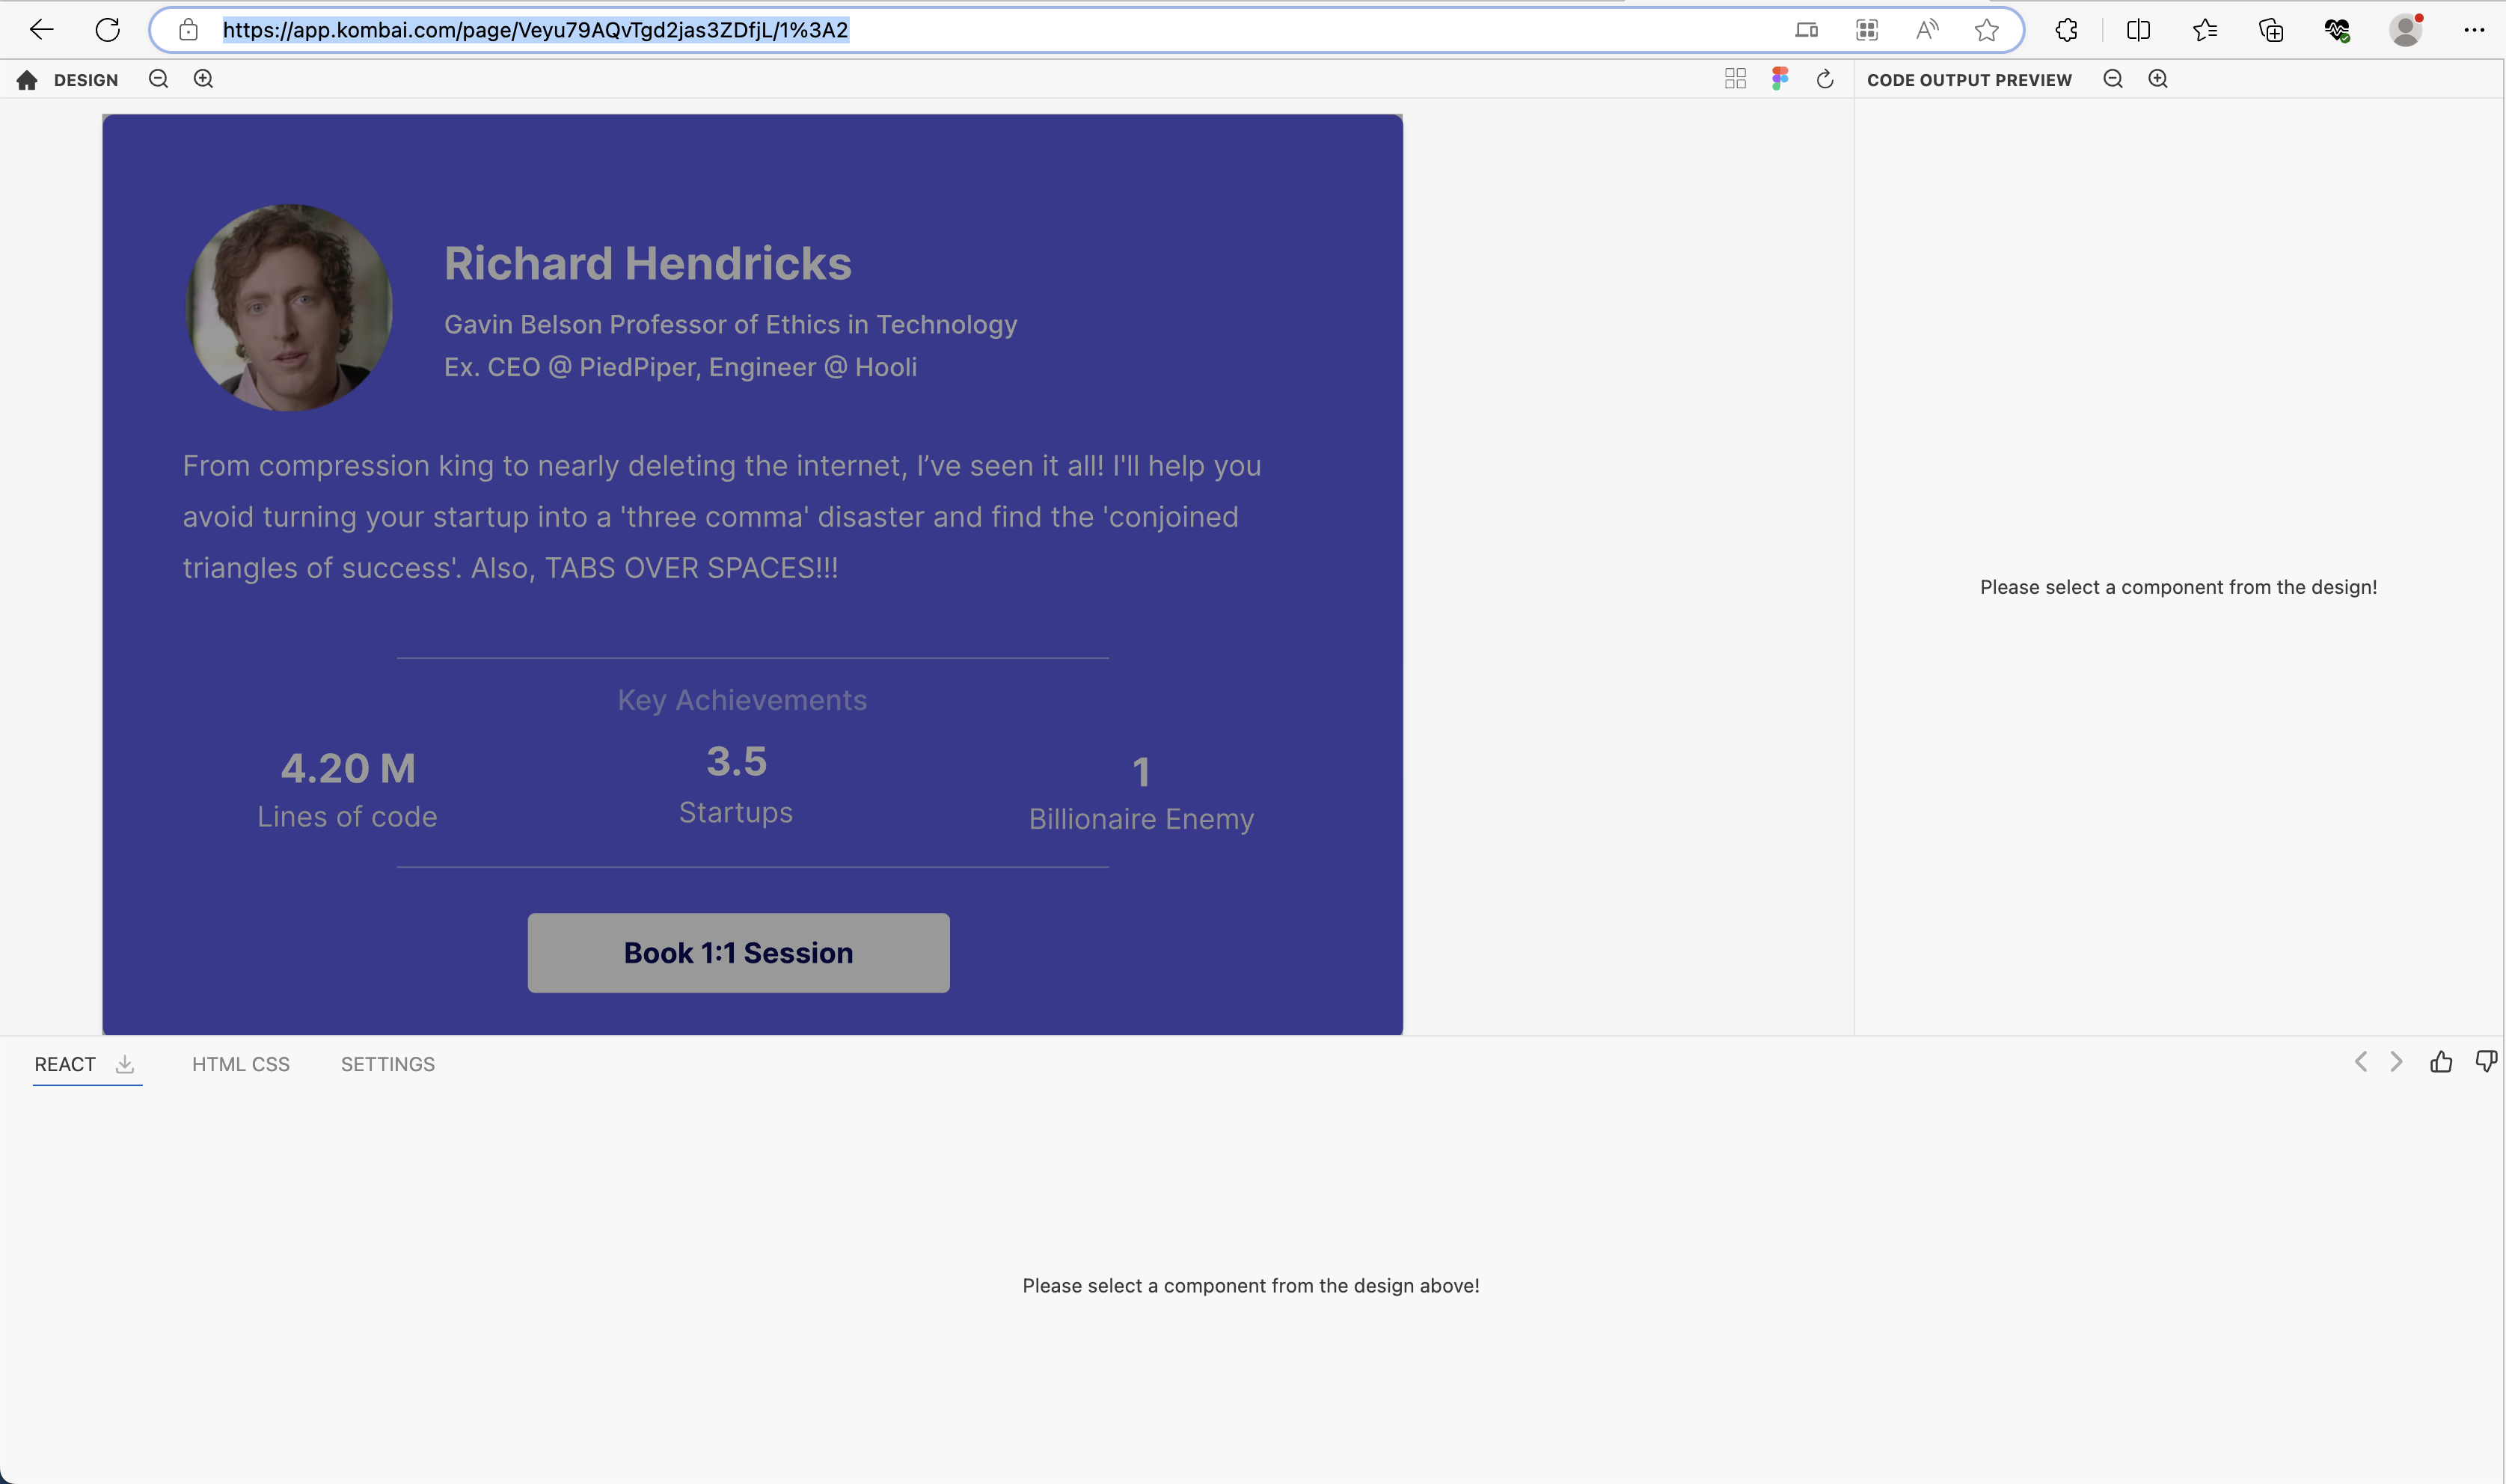
Task: Select the Lines of code label
Action: [347, 817]
